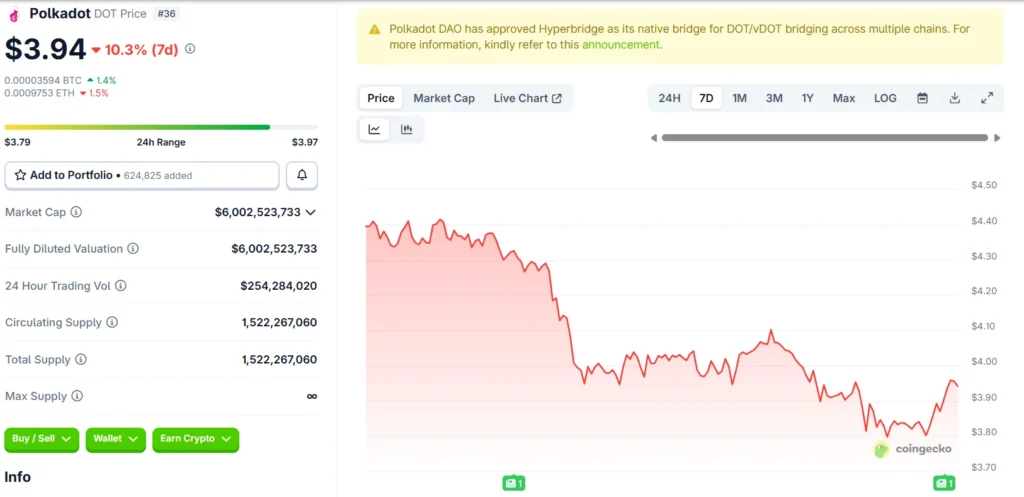Click the Fully Diluted Valuation amount $6,002,523,733
Image resolution: width=1024 pixels, height=497 pixels.
[274, 249]
